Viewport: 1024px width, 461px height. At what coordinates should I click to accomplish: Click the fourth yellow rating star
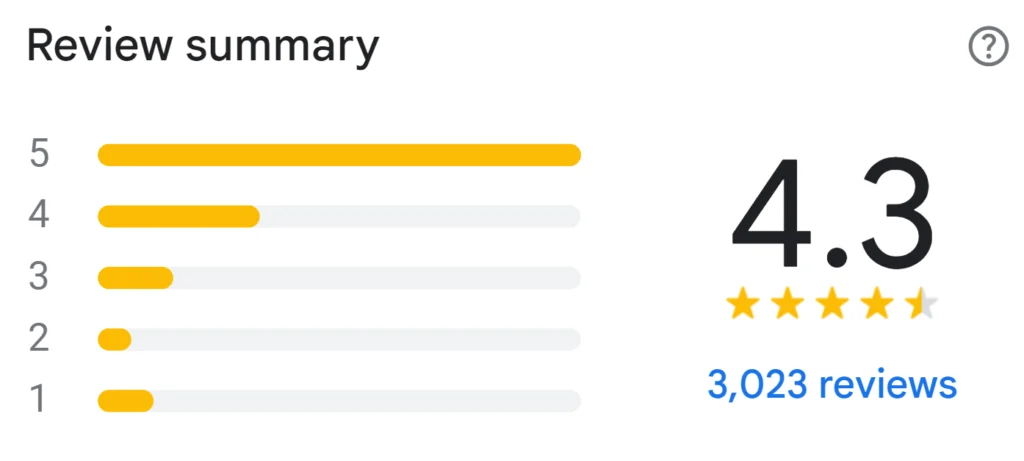click(x=876, y=303)
